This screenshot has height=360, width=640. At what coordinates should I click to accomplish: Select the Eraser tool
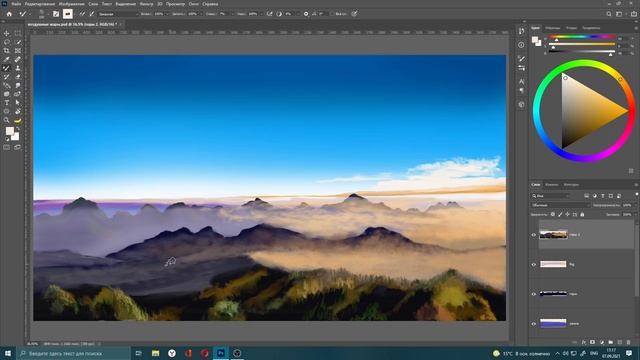pos(18,77)
